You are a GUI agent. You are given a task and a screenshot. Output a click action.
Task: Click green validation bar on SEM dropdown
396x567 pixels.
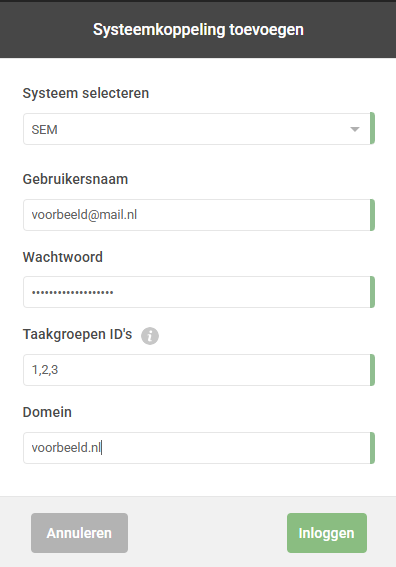372,128
